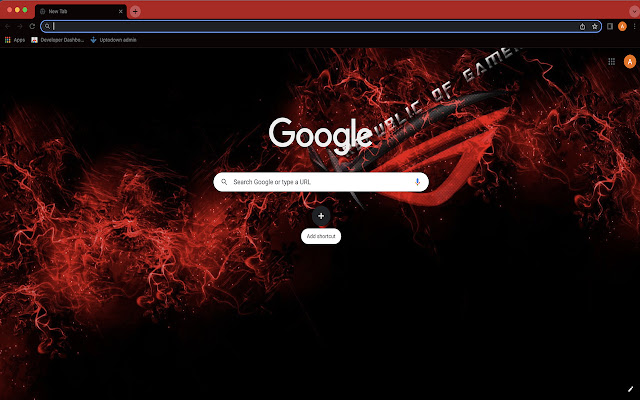Open the Google apps grid
Screen dimensions: 640x400
tap(611, 62)
